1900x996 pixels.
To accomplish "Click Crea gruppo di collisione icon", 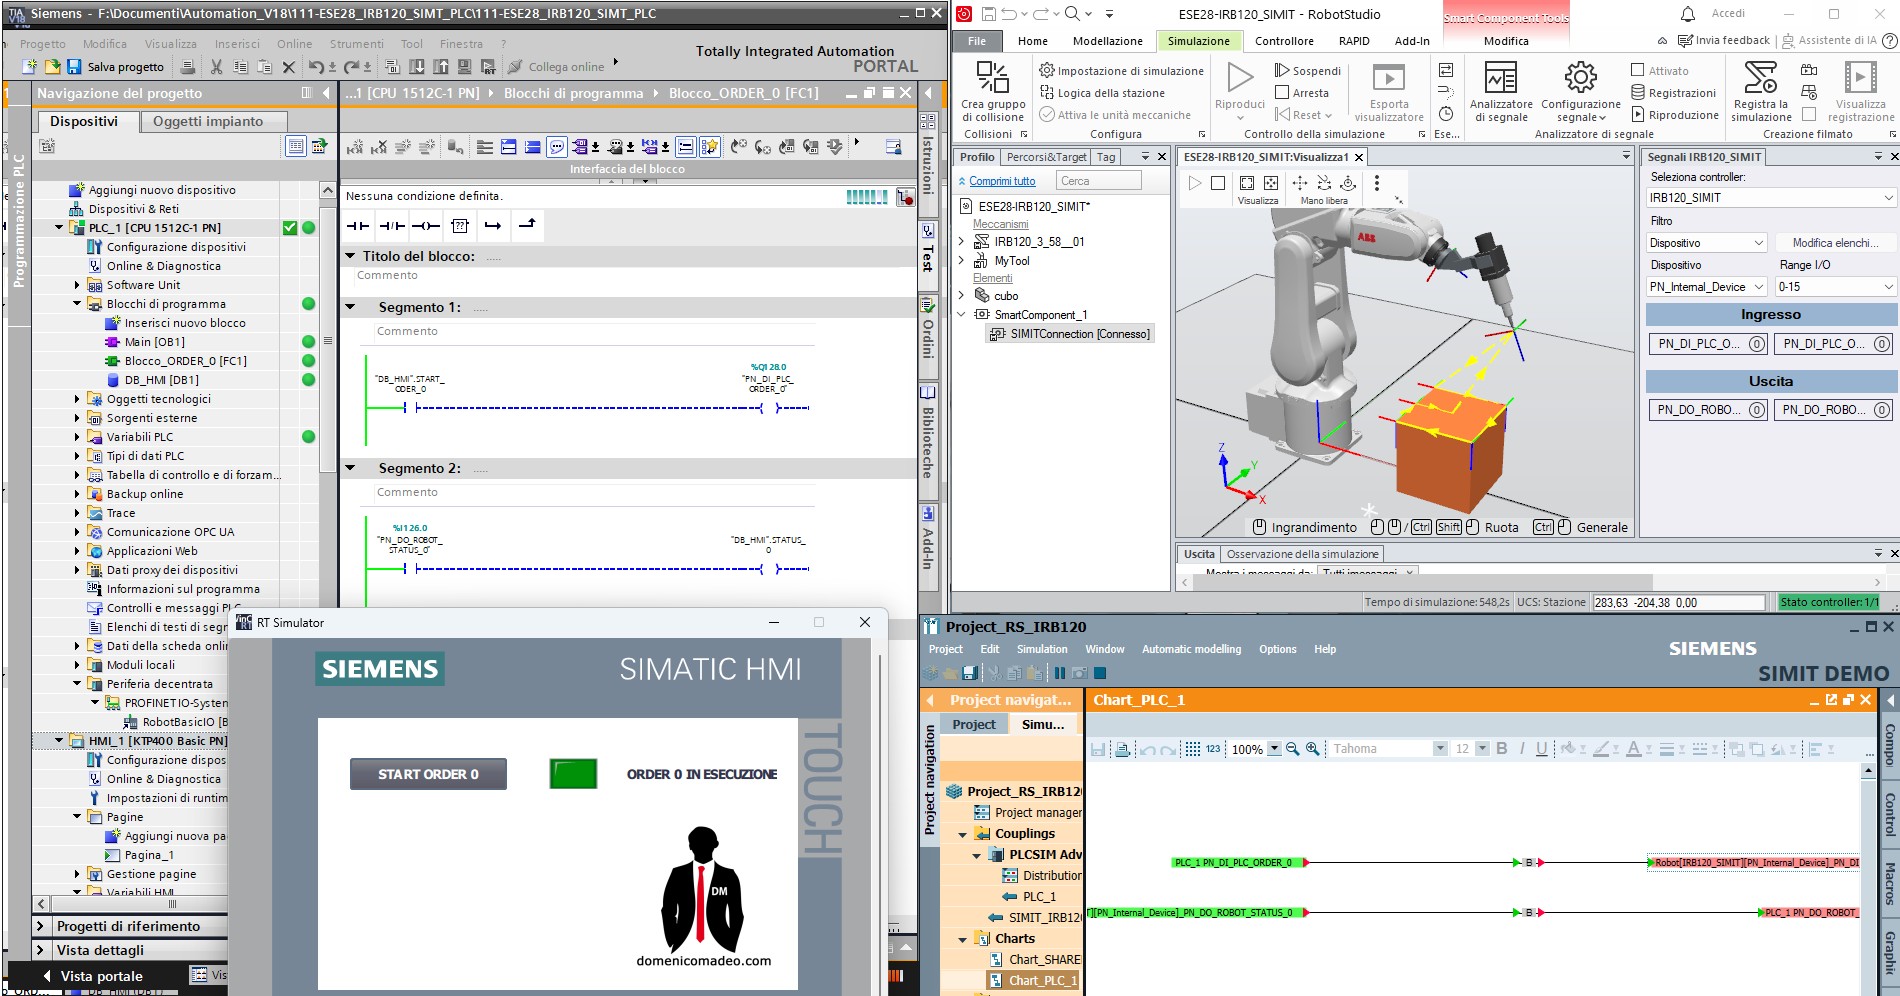I will (992, 78).
